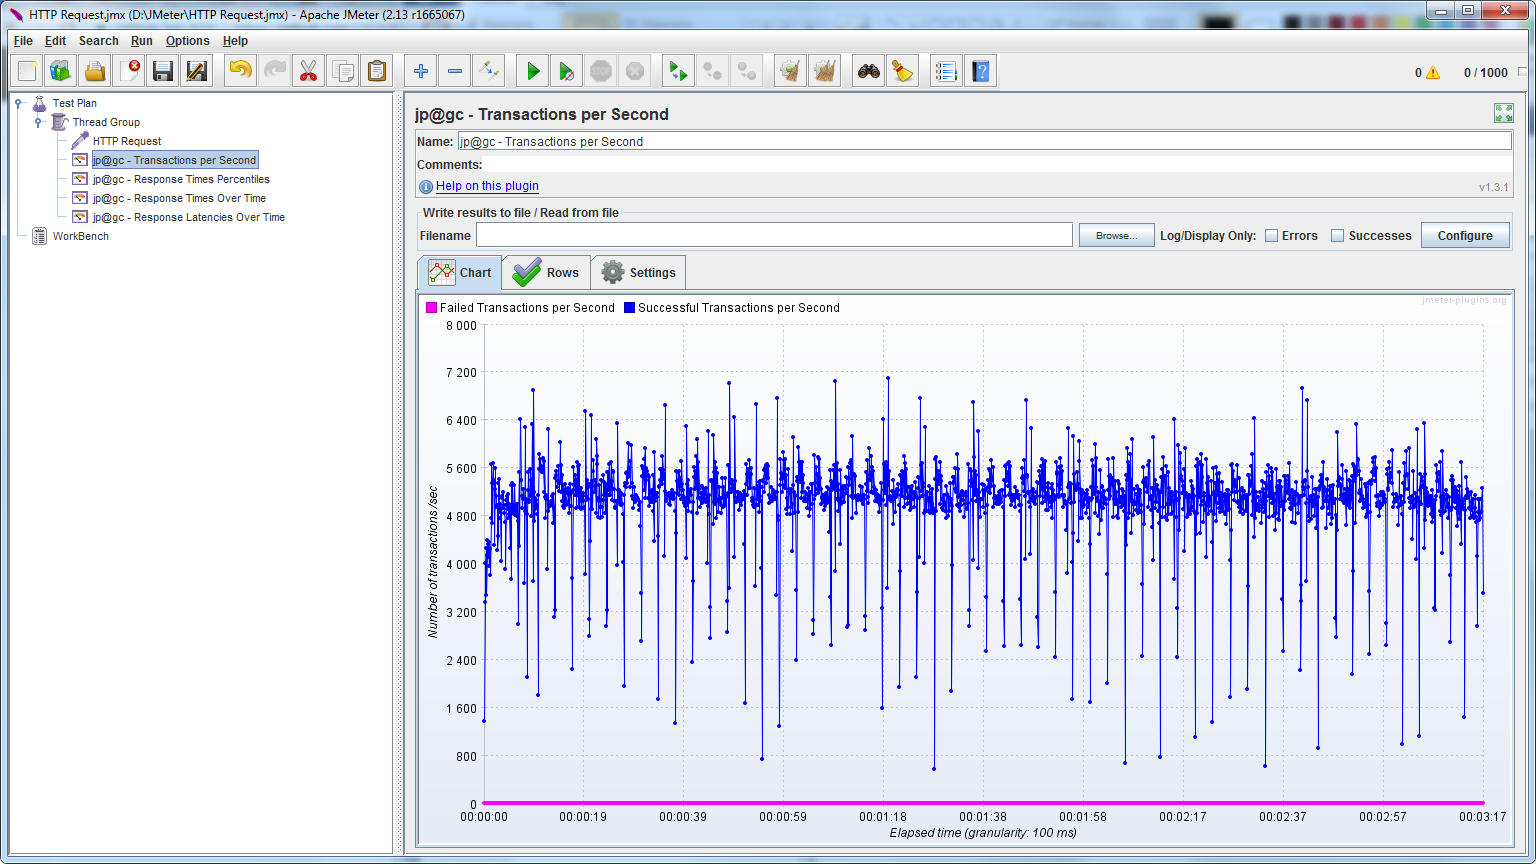The image size is (1536, 864).
Task: Click the Paste clipboard icon
Action: (377, 71)
